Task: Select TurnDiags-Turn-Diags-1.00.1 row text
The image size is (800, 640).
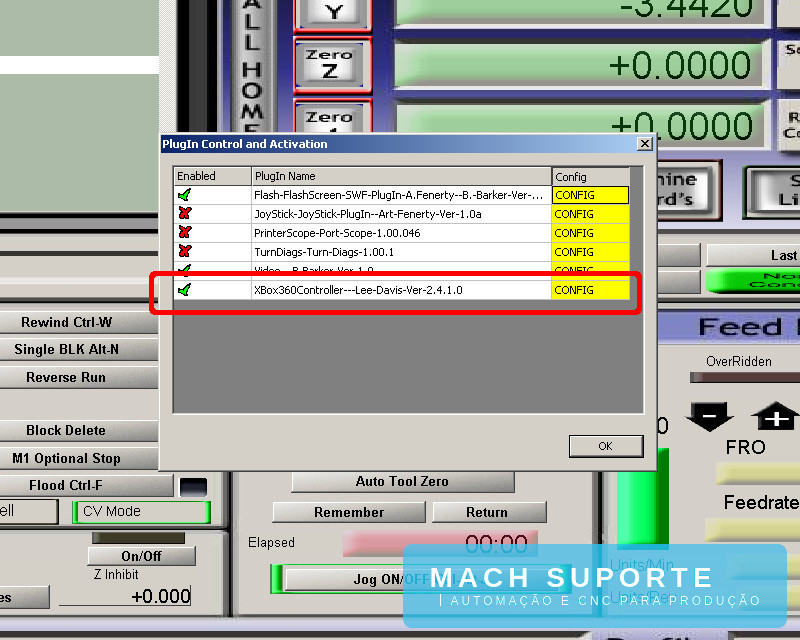Action: (324, 252)
